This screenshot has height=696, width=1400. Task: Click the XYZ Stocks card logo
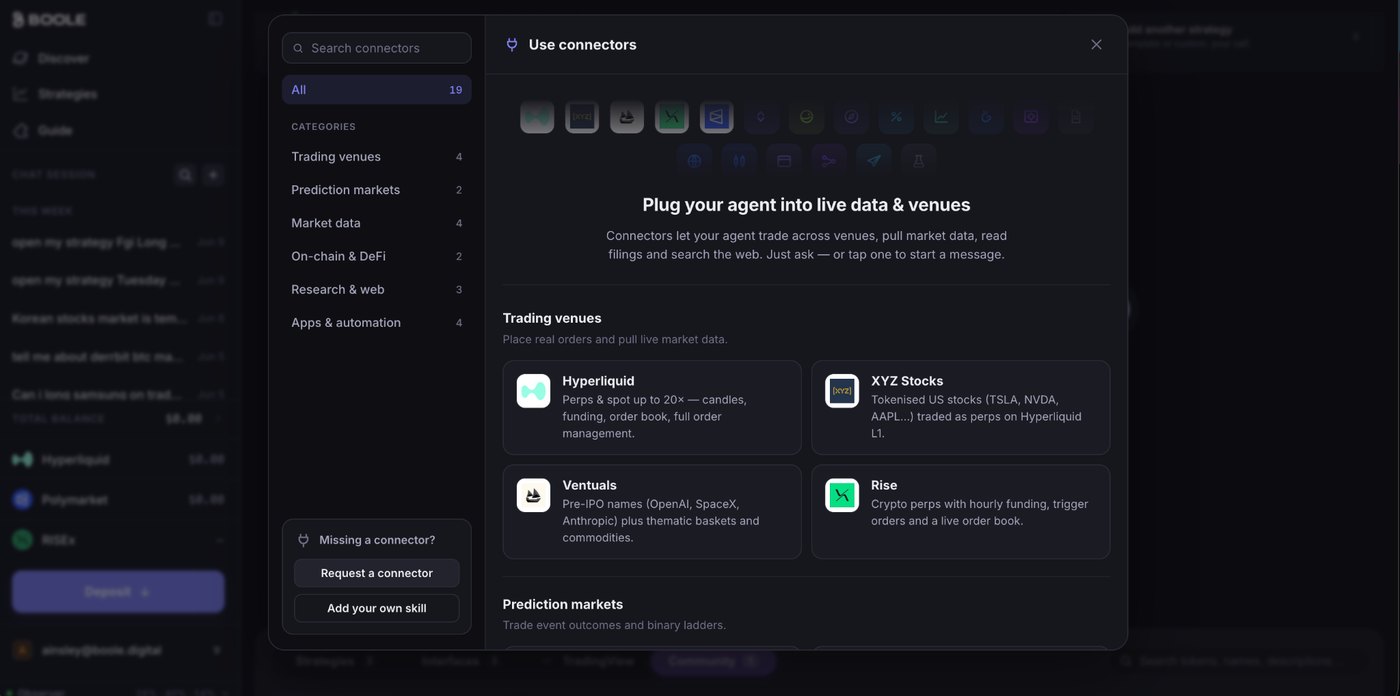tap(842, 391)
